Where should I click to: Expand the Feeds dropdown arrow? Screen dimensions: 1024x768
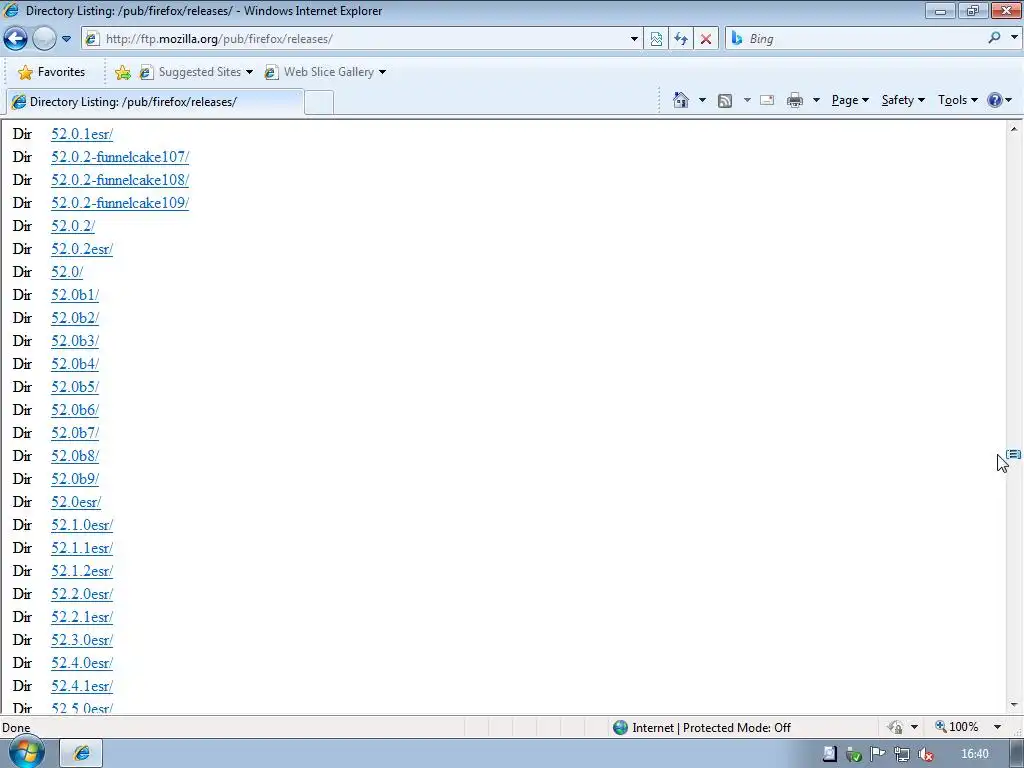[x=746, y=100]
